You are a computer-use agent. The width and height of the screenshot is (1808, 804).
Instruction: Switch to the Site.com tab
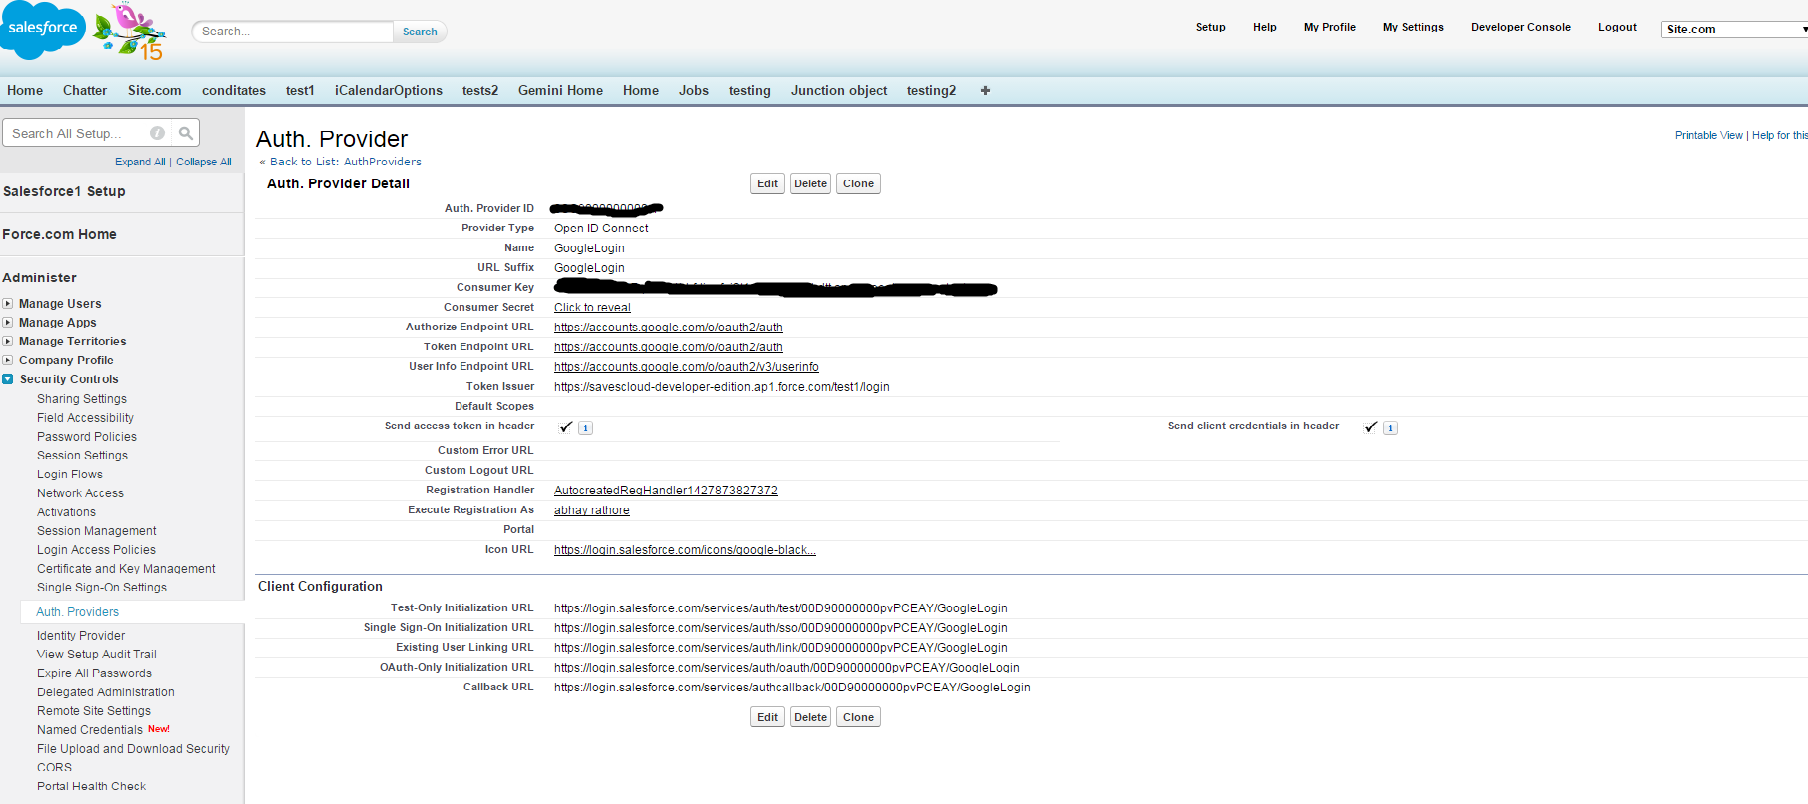pyautogui.click(x=155, y=90)
